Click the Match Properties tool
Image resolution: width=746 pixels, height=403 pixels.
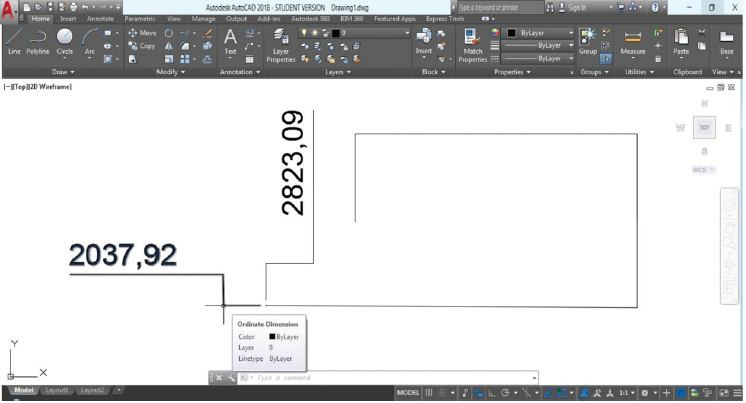tap(473, 44)
